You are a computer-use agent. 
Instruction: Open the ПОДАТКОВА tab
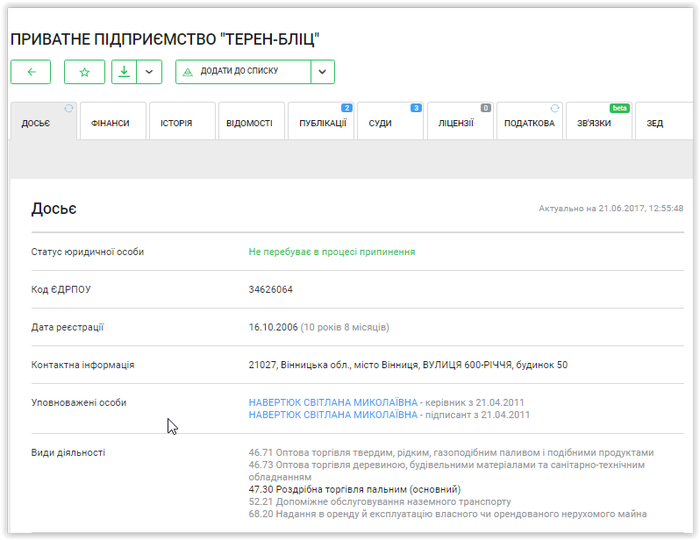[x=529, y=121]
